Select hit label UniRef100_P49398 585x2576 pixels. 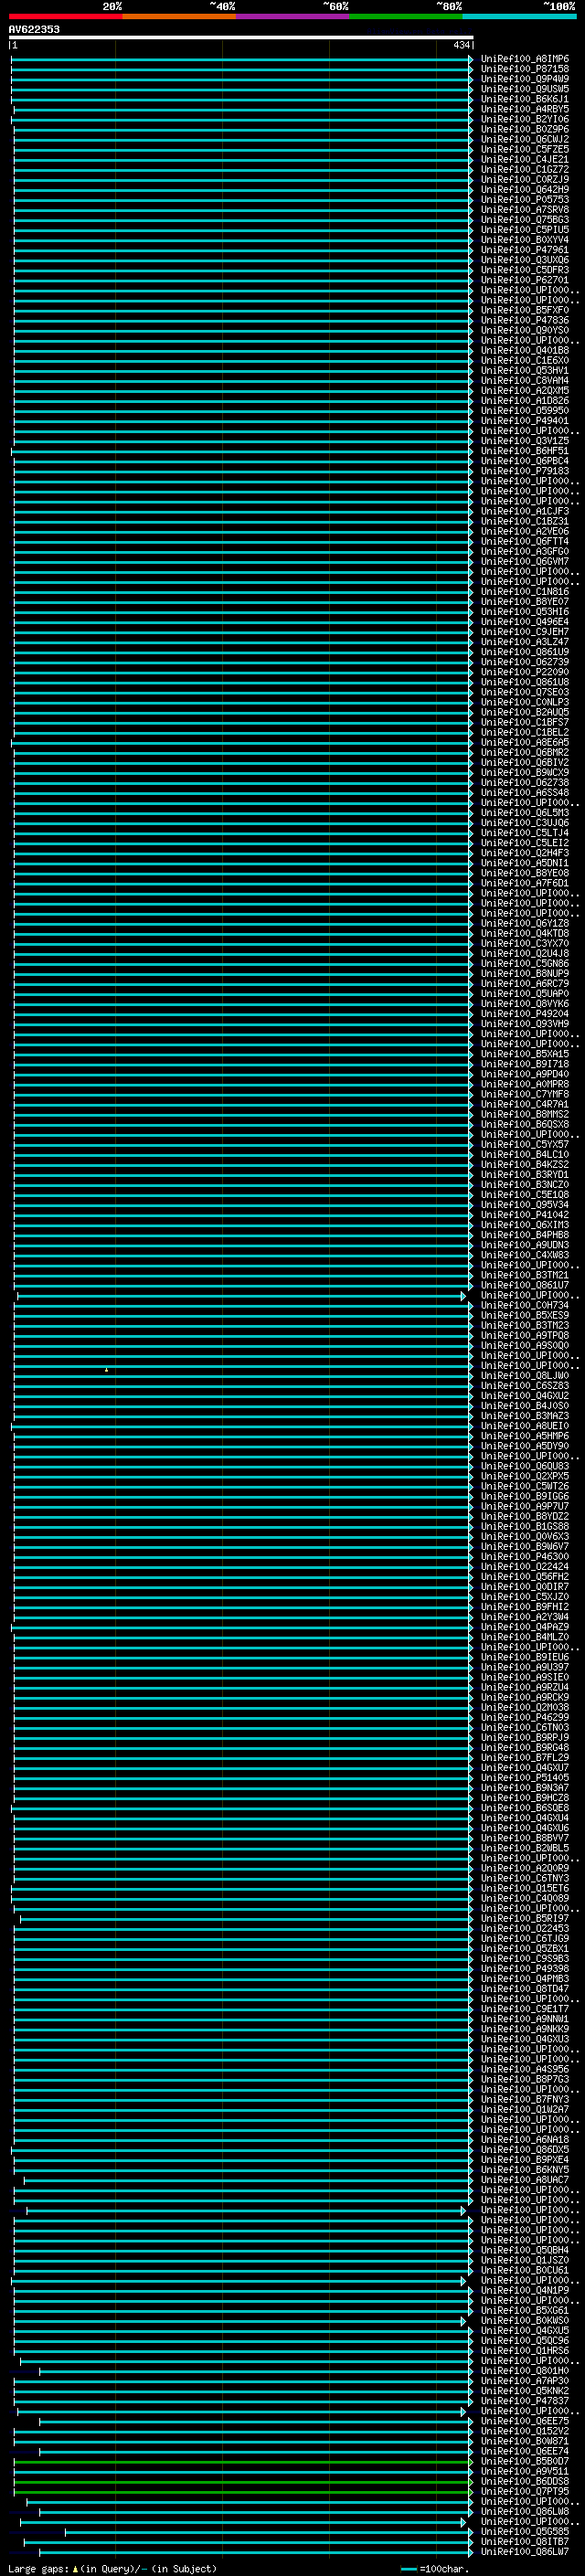[524, 1969]
